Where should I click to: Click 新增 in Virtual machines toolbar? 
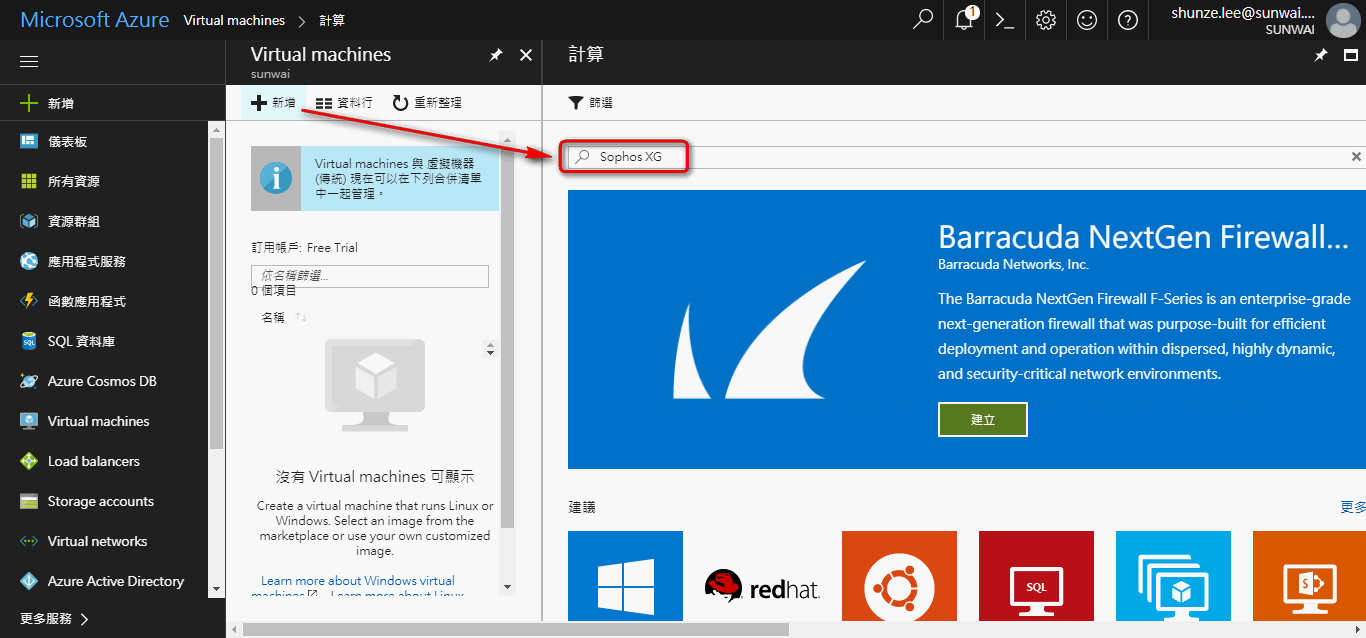(273, 102)
